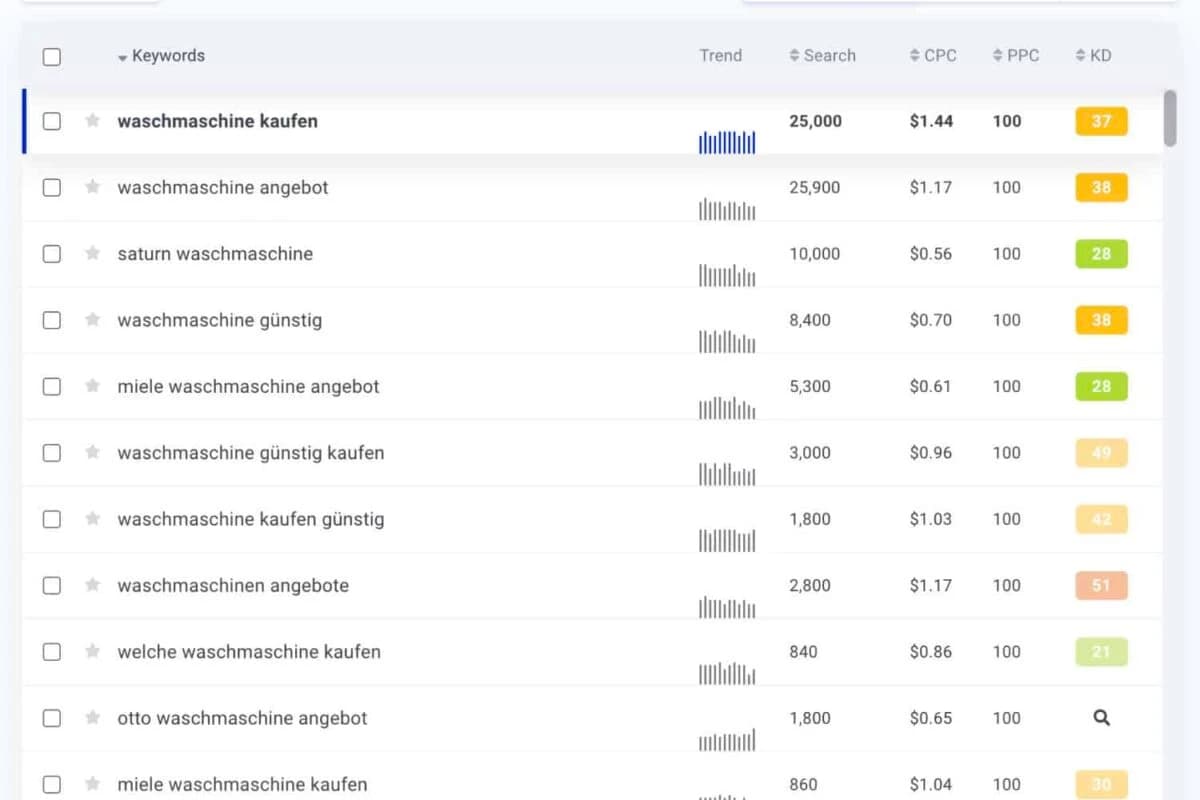Select the PPC column header
The width and height of the screenshot is (1200, 800).
point(1016,55)
